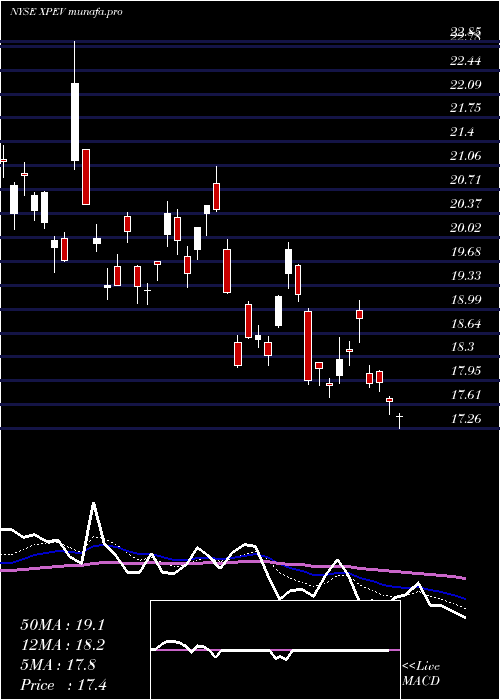Click the 50MA : 19.1 readout

coord(62,625)
